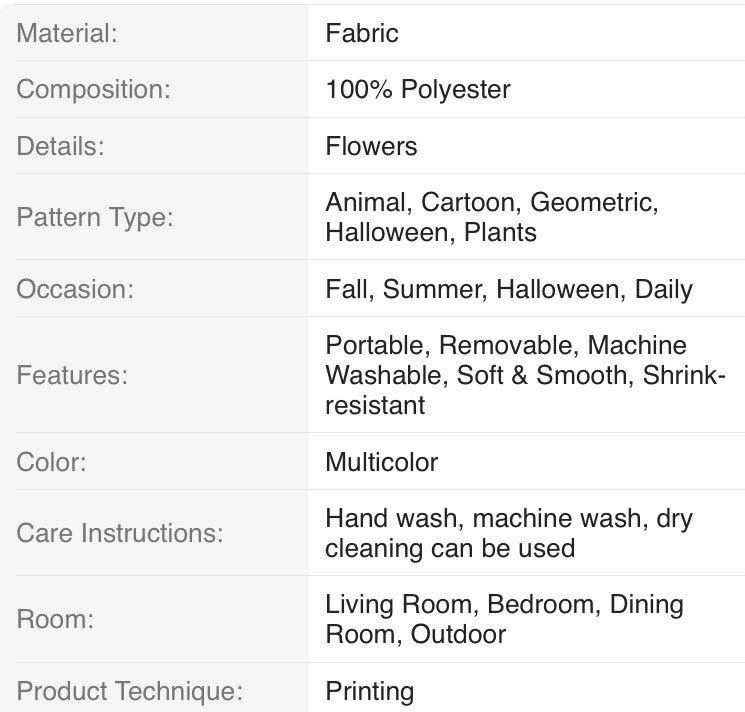
Task: Click the "Details:" label
Action: click(60, 146)
